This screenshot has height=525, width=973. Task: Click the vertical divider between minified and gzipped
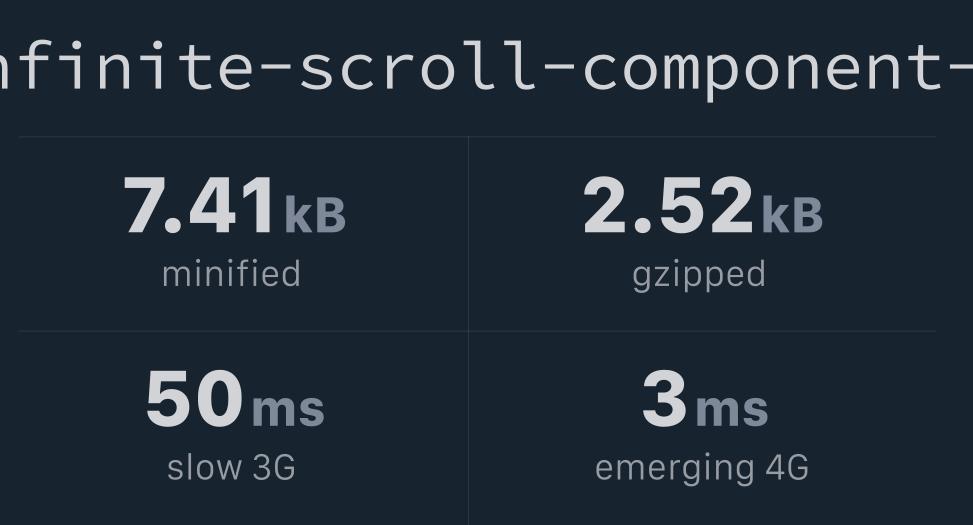tap(469, 234)
